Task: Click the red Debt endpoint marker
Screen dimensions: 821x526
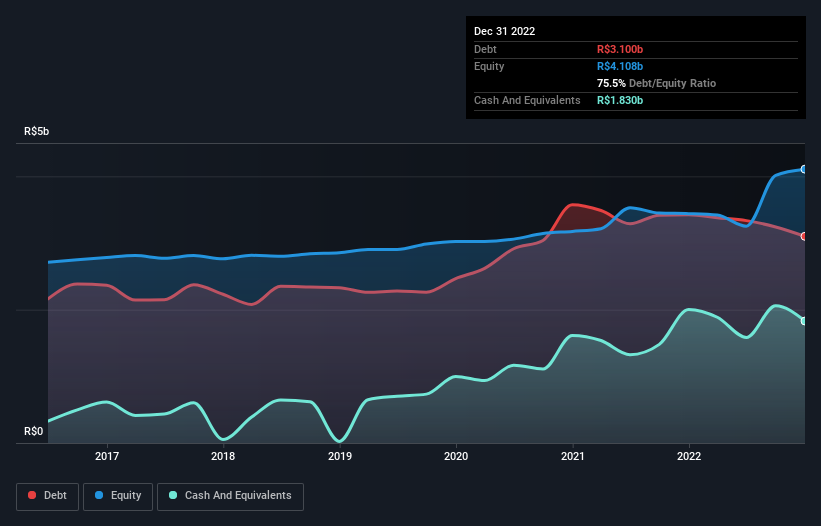Action: pyautogui.click(x=804, y=236)
